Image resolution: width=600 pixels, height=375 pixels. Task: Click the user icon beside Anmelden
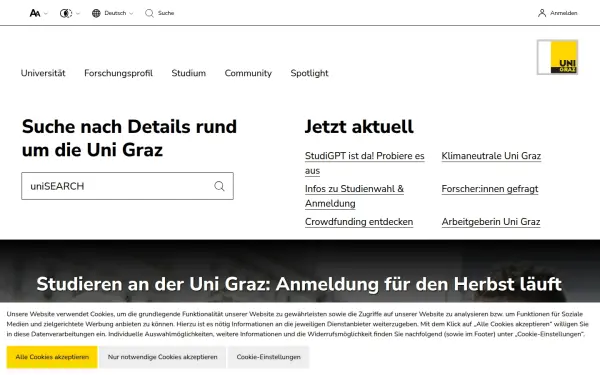coord(542,13)
